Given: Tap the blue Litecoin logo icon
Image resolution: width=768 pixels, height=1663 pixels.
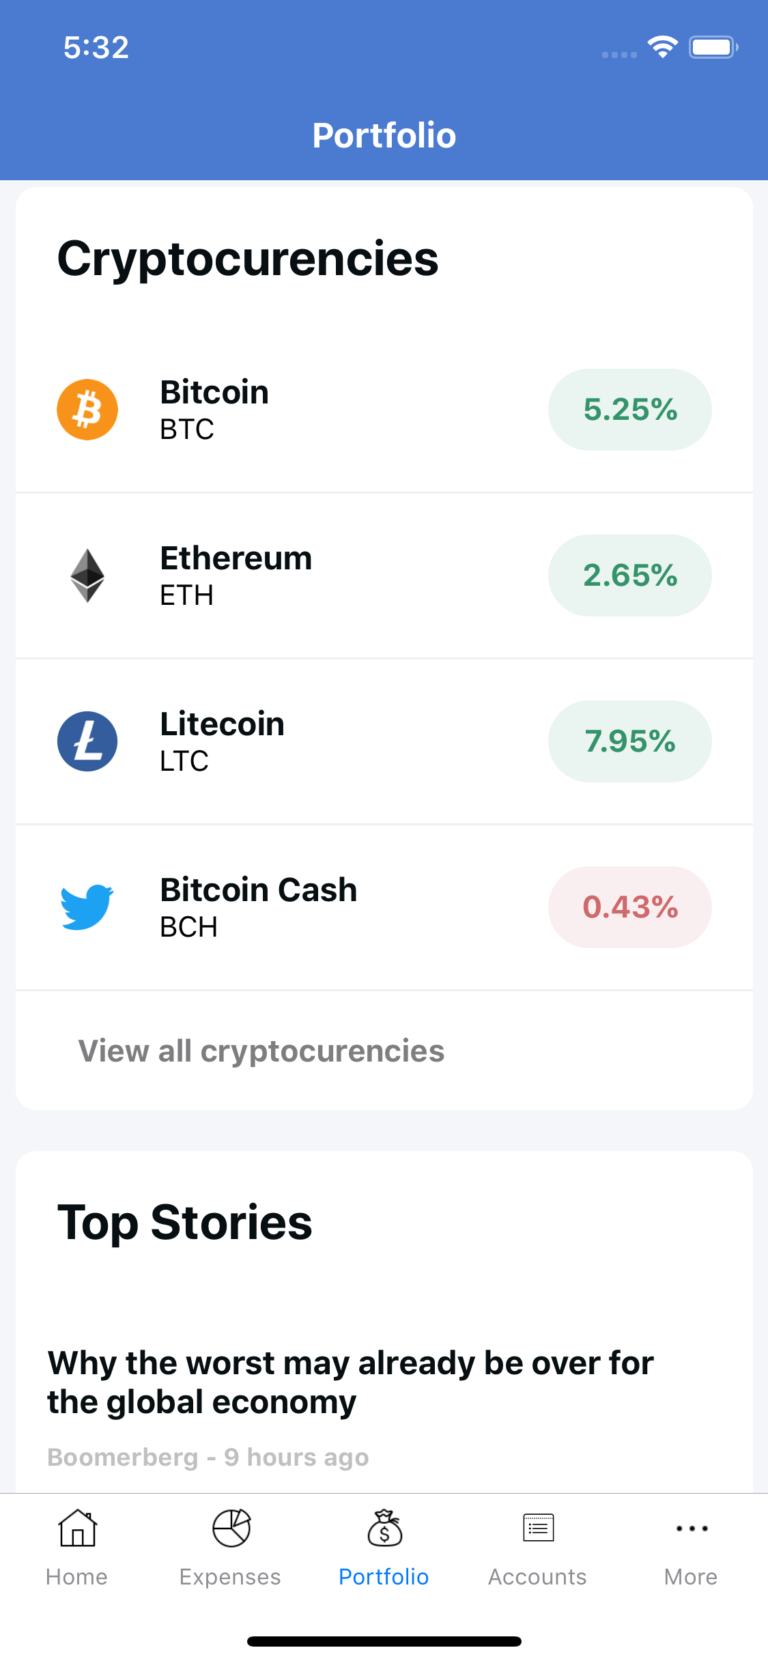Looking at the screenshot, I should pos(87,742).
